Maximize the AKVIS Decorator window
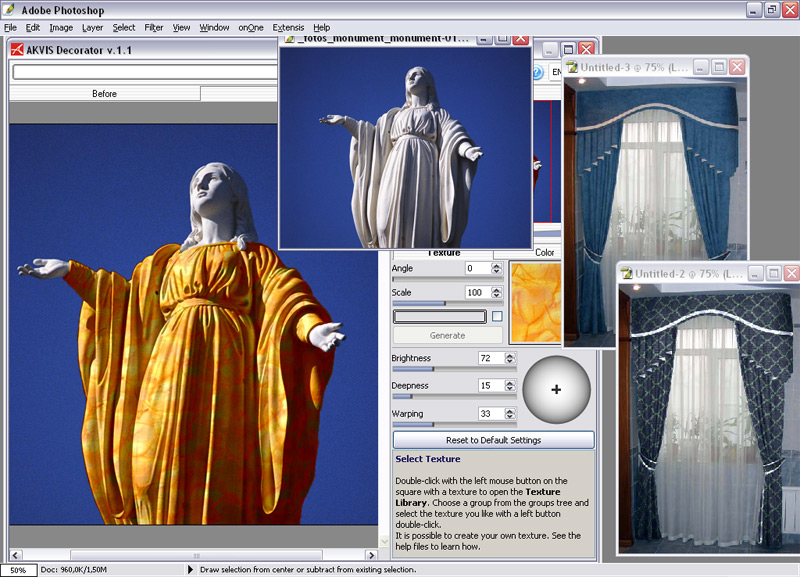 [x=568, y=49]
